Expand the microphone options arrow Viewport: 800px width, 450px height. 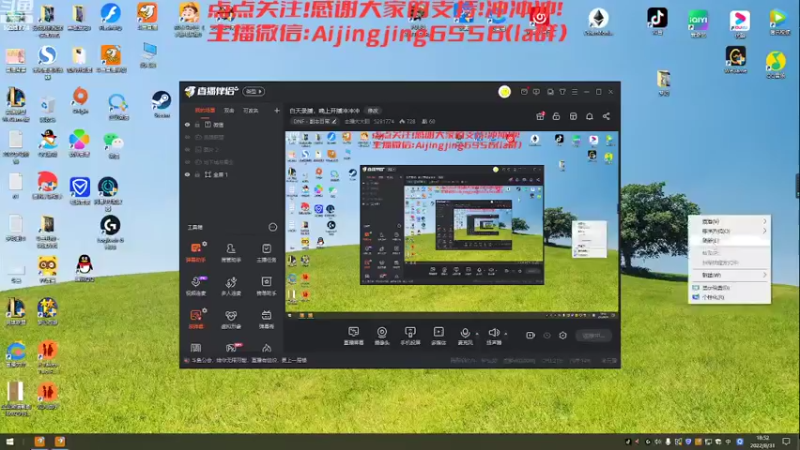pos(477,334)
